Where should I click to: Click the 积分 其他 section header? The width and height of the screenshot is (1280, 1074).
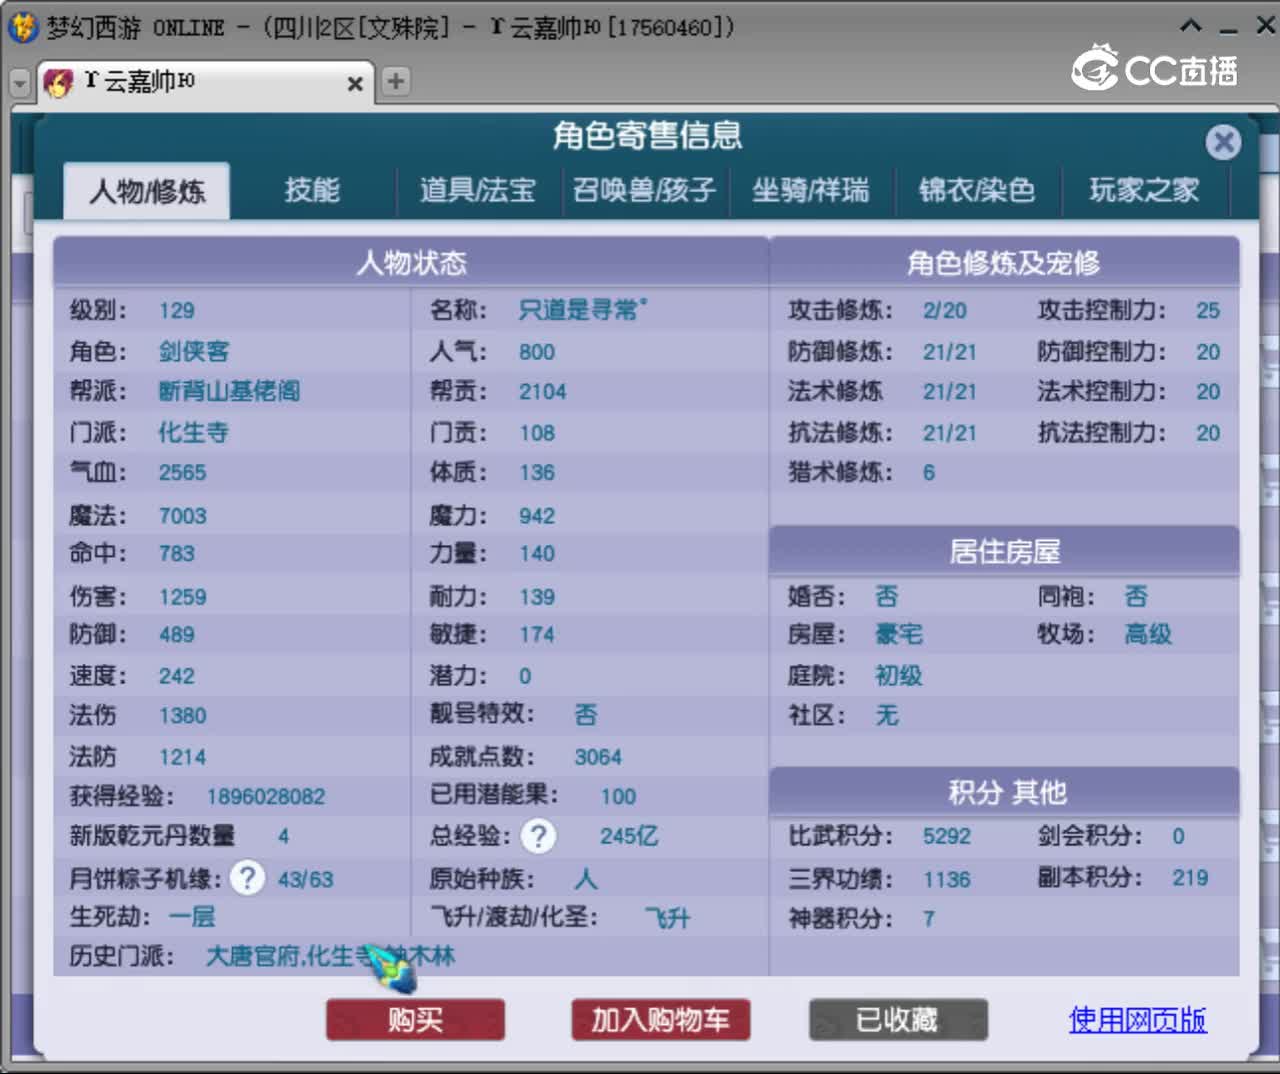click(x=1004, y=792)
